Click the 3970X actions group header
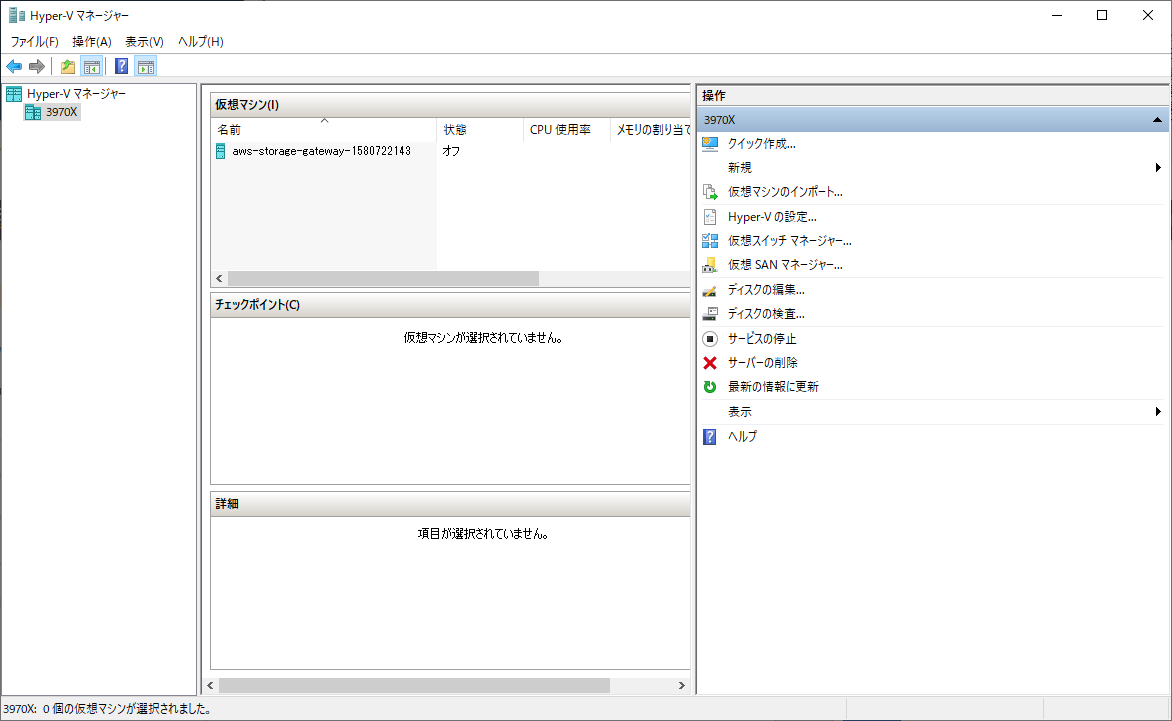Image resolution: width=1172 pixels, height=721 pixels. [x=933, y=120]
